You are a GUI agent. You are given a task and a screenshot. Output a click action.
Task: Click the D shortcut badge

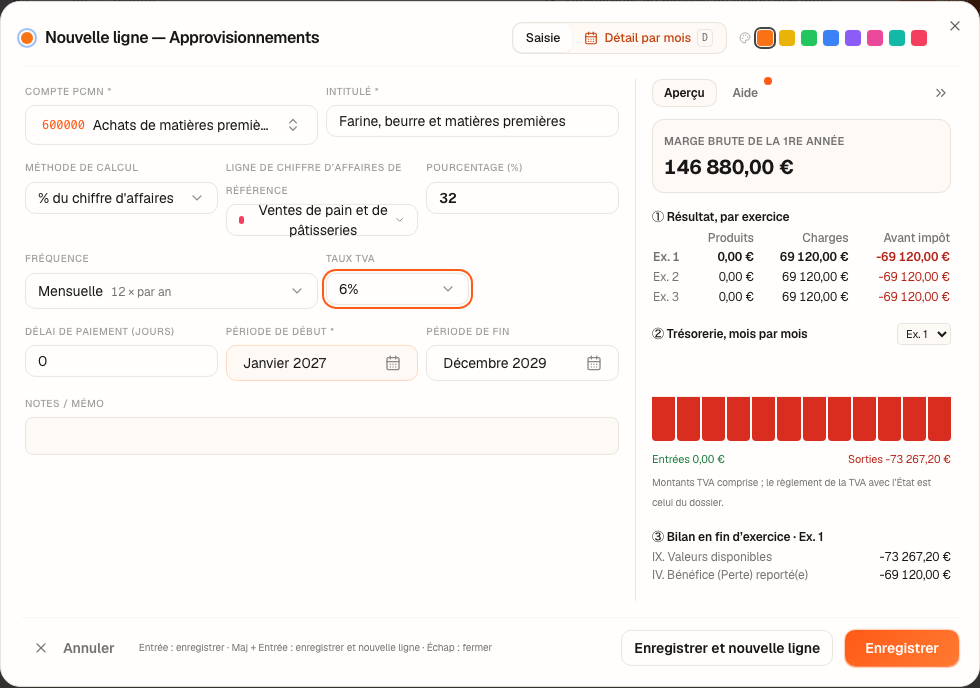pyautogui.click(x=705, y=38)
